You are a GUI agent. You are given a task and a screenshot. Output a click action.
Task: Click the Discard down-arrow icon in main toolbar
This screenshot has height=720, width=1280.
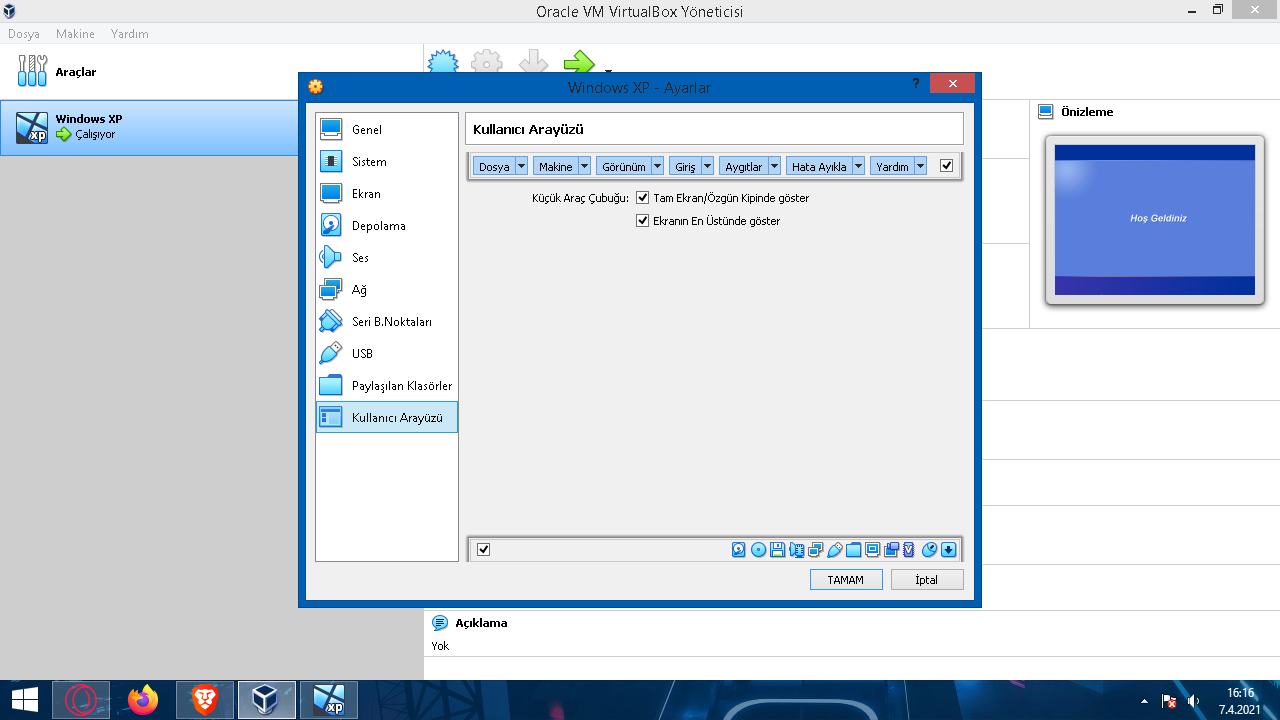pos(533,62)
